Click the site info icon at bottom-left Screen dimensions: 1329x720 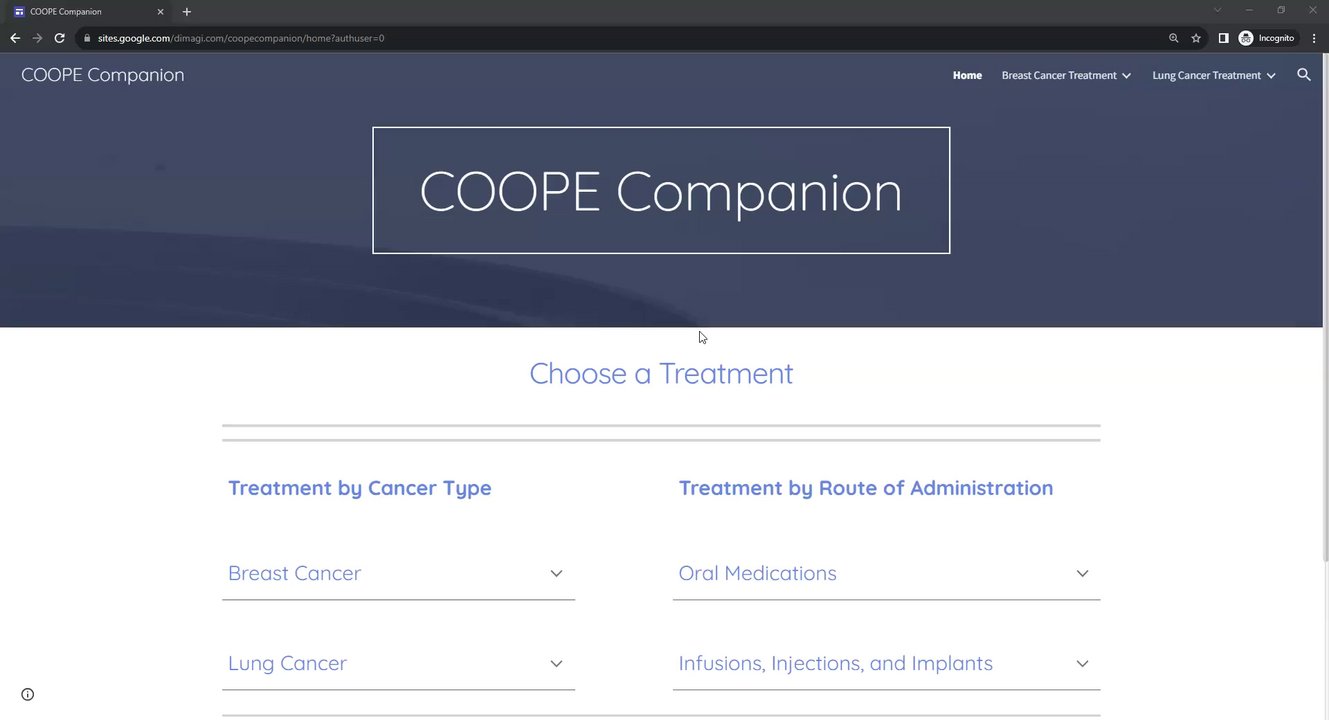(28, 694)
